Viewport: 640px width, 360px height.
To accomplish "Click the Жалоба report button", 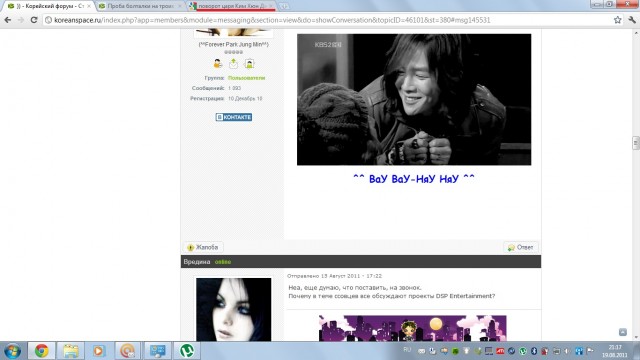I will 203,247.
